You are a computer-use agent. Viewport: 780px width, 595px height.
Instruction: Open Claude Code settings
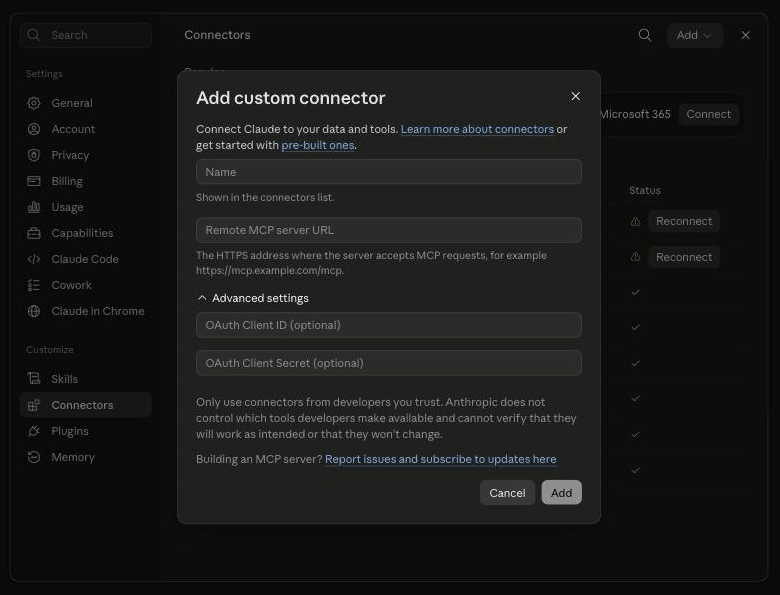(x=86, y=259)
